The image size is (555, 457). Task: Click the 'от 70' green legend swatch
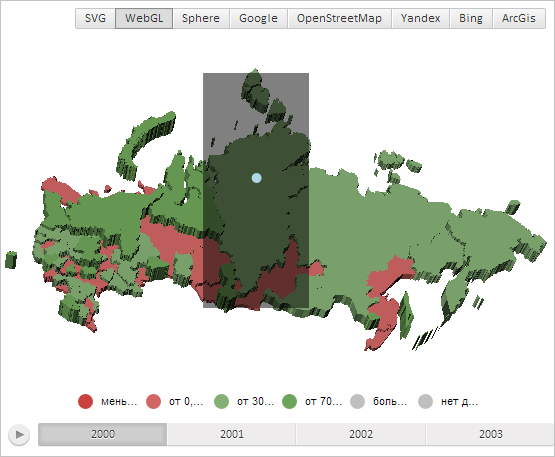coord(290,401)
